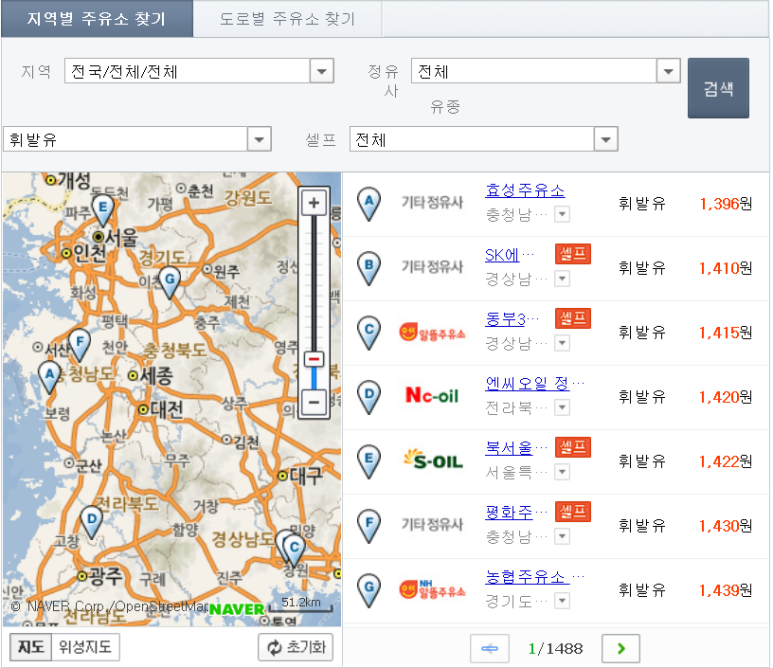Click the 1,439원 price

[x=726, y=590]
